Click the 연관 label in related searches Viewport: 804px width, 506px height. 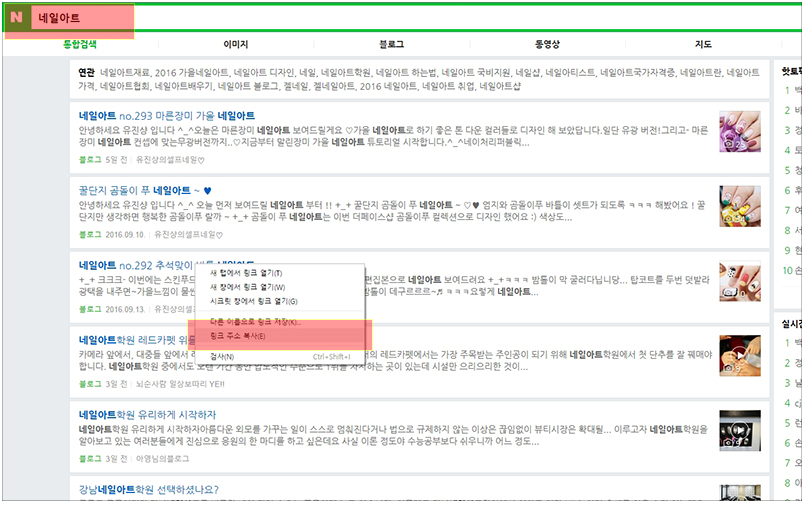click(86, 73)
